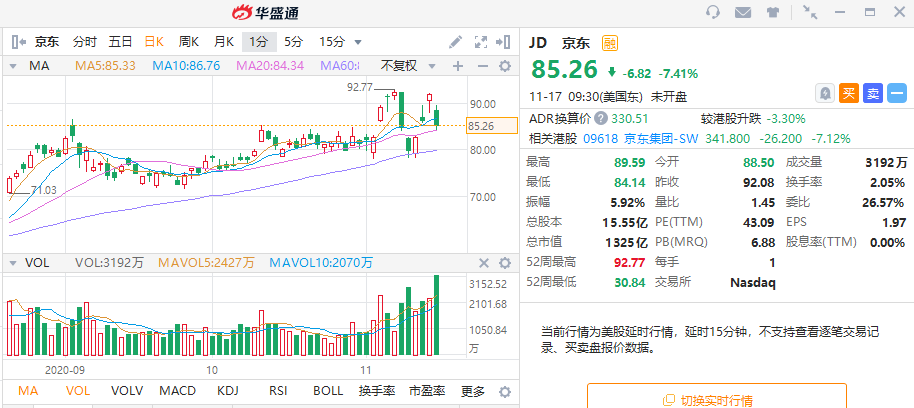Screen dimensions: 914x408
Task: Select MACD indicator tab
Action: pyautogui.click(x=177, y=391)
